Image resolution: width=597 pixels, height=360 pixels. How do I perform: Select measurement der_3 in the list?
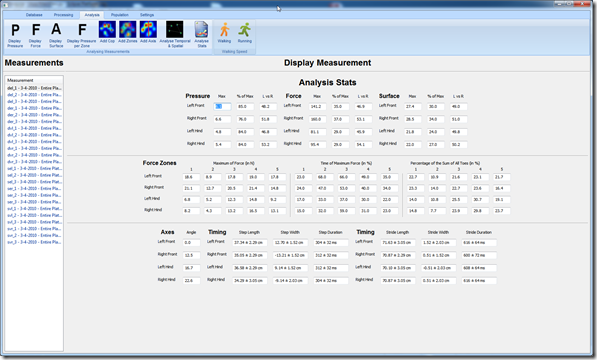pyautogui.click(x=34, y=121)
